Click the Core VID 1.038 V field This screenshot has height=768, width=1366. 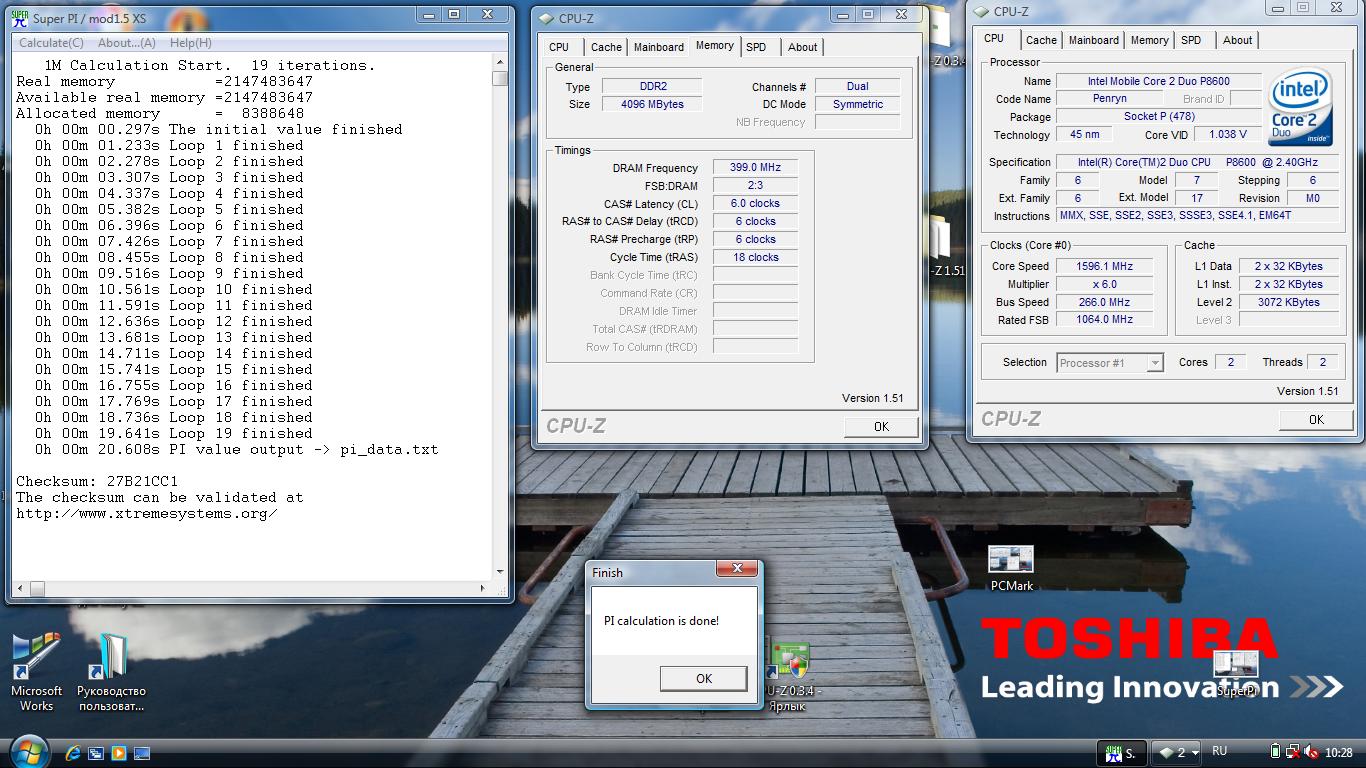click(1227, 134)
